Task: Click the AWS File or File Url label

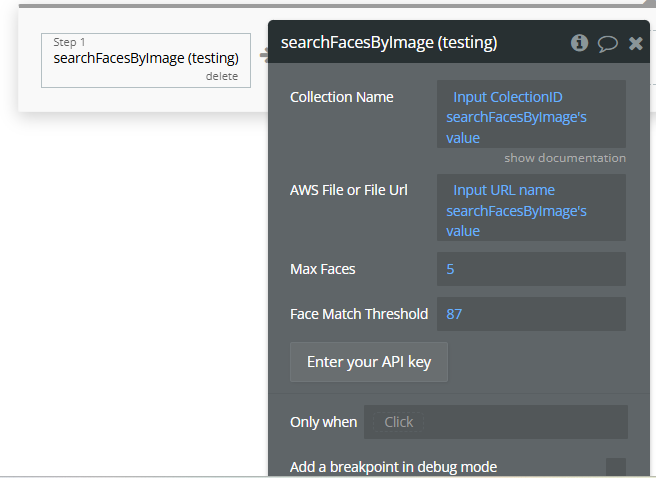Action: coord(349,190)
